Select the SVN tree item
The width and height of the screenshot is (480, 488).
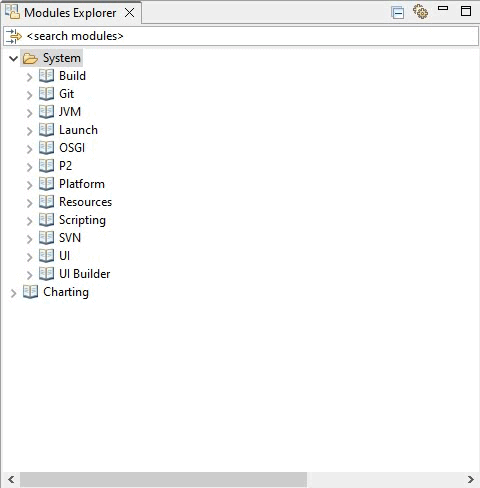tap(70, 238)
